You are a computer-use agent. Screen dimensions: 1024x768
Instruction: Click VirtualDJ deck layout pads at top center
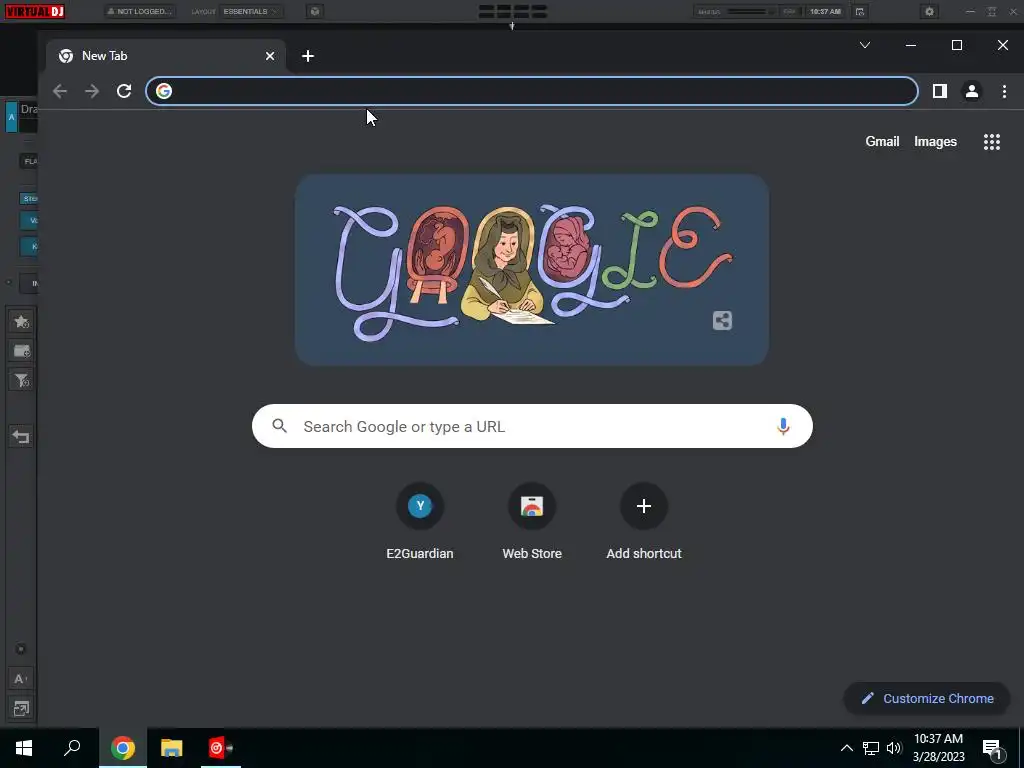click(x=513, y=12)
